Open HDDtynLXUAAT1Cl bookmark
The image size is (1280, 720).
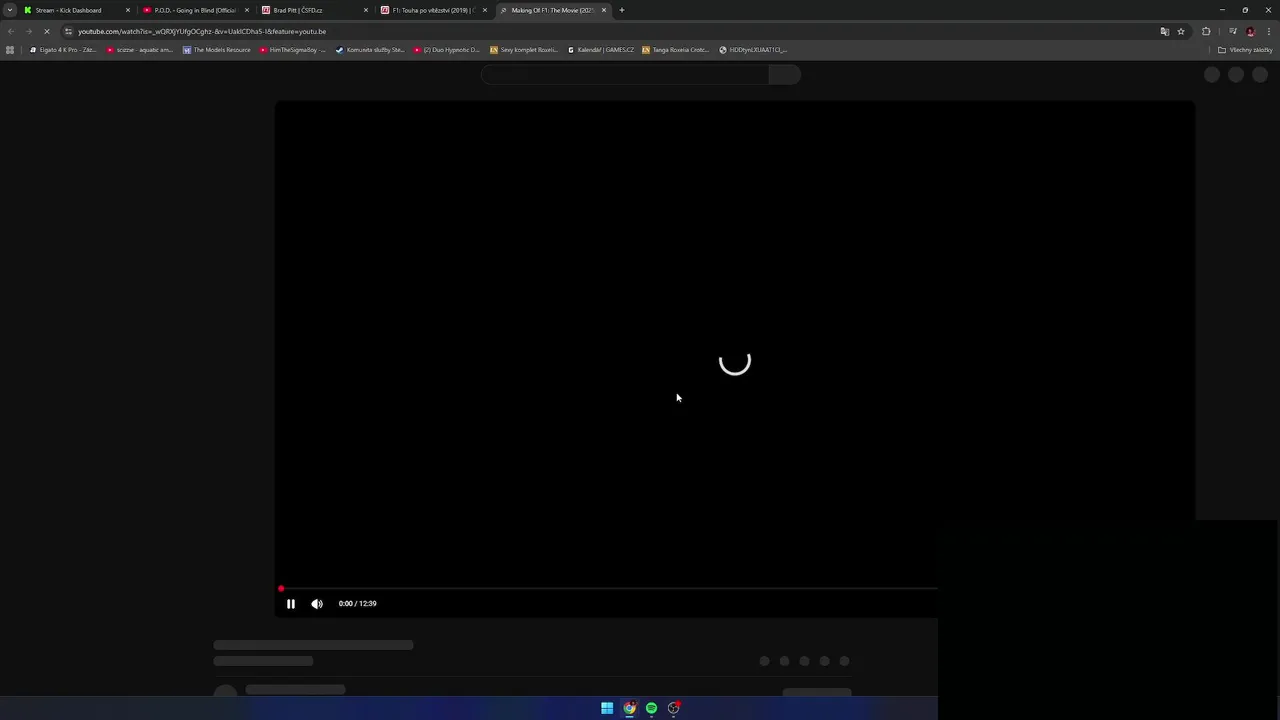tap(754, 50)
